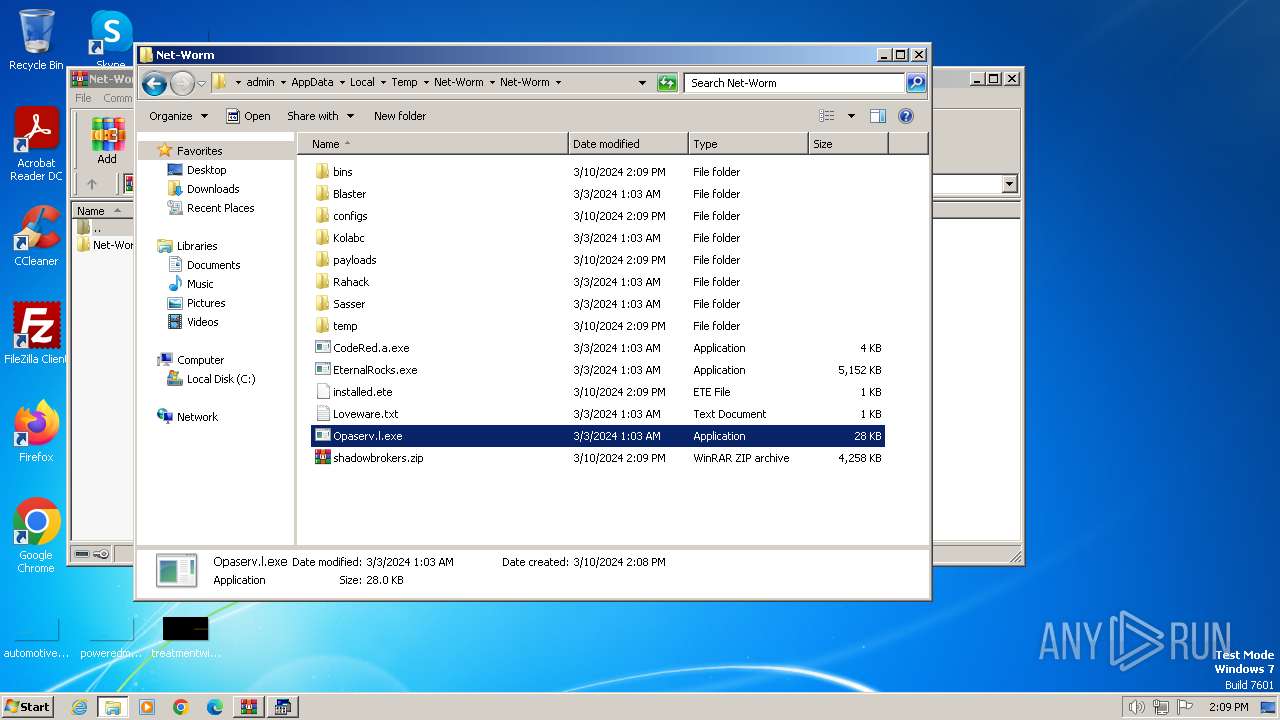This screenshot has width=1280, height=720.
Task: Select EternalRocks.exe application file
Action: 375,370
